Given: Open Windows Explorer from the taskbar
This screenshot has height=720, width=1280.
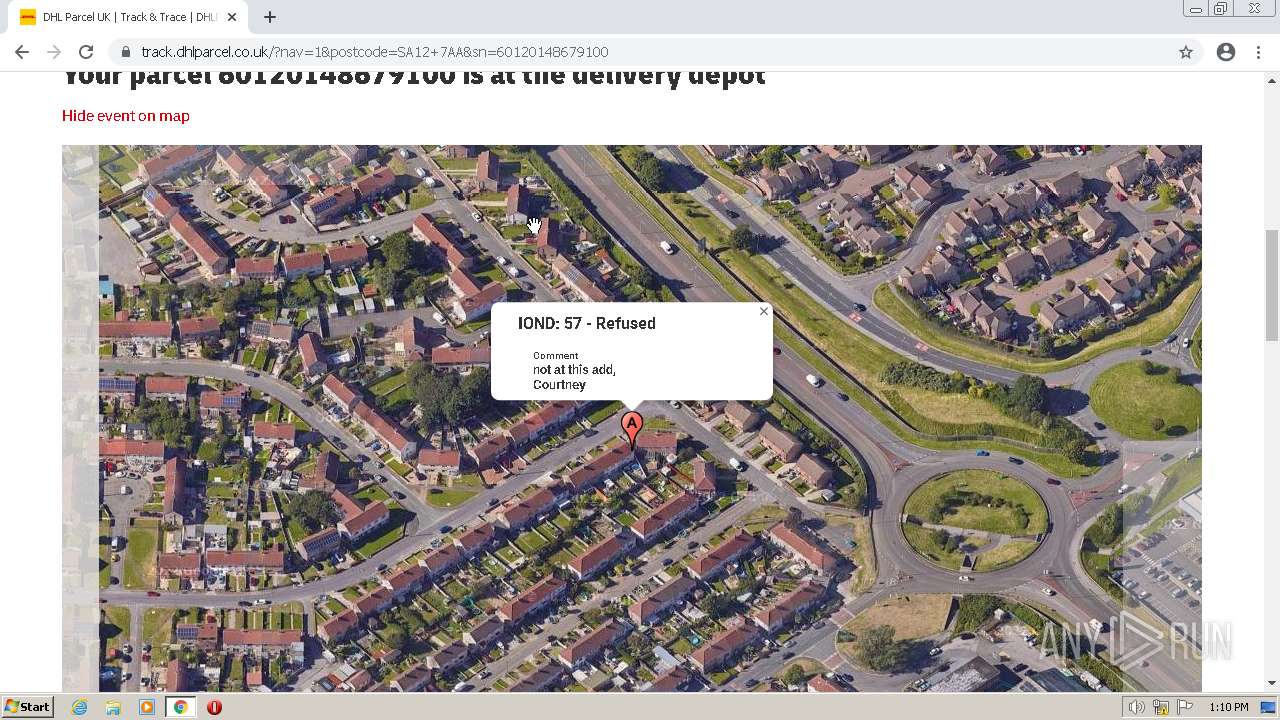Looking at the screenshot, I should tap(113, 707).
